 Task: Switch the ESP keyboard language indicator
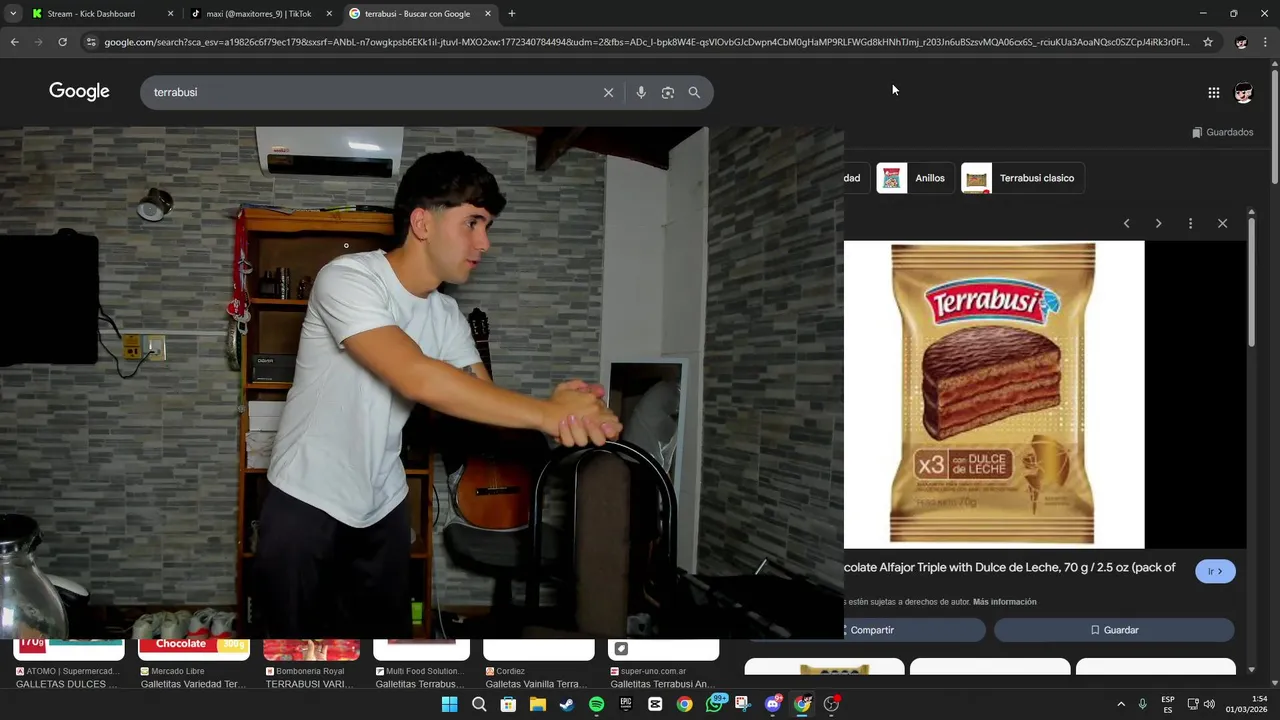point(1168,704)
